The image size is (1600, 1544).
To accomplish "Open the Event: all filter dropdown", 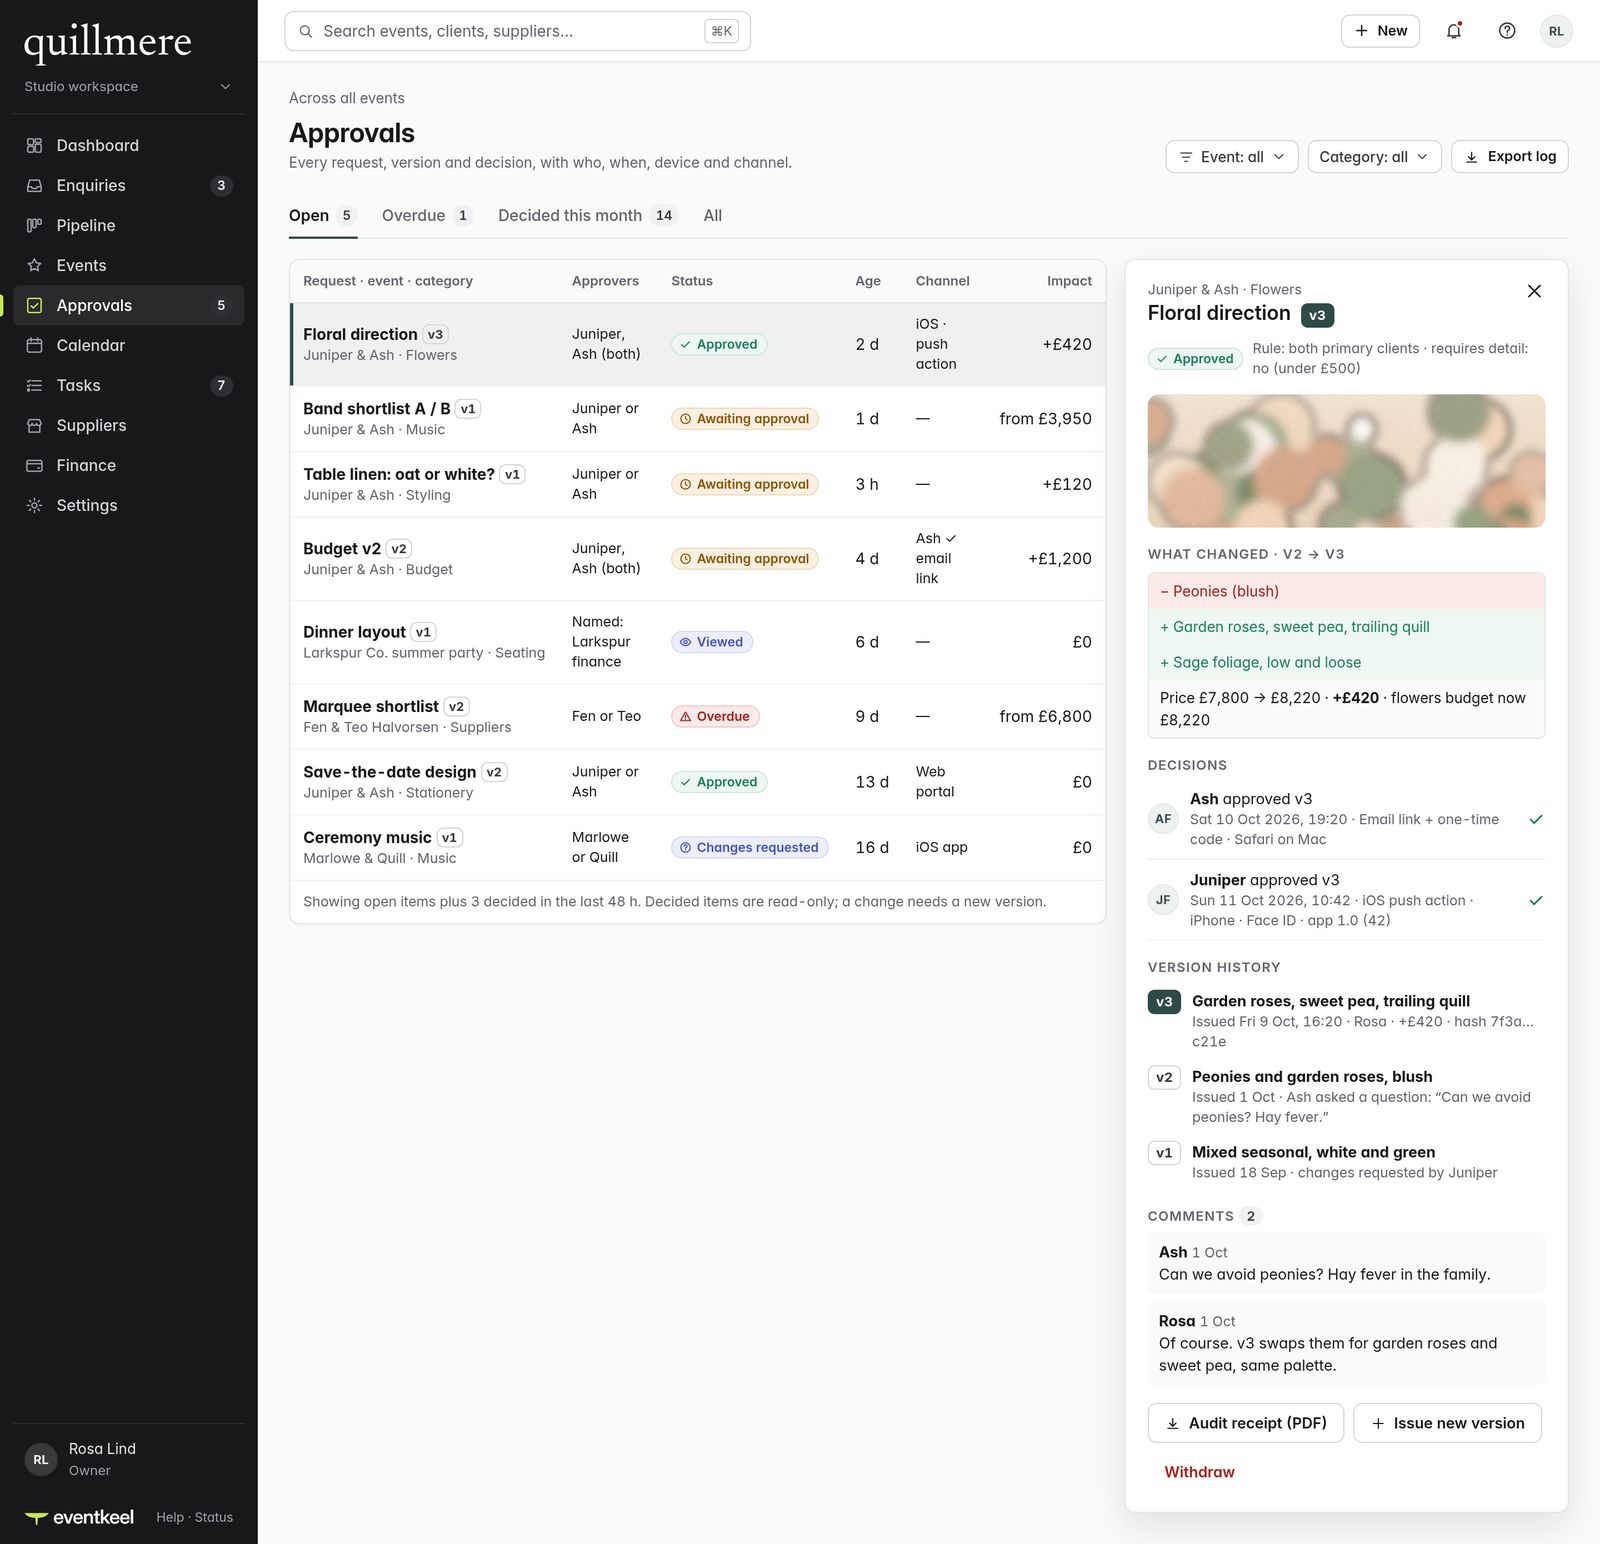I will tap(1232, 157).
